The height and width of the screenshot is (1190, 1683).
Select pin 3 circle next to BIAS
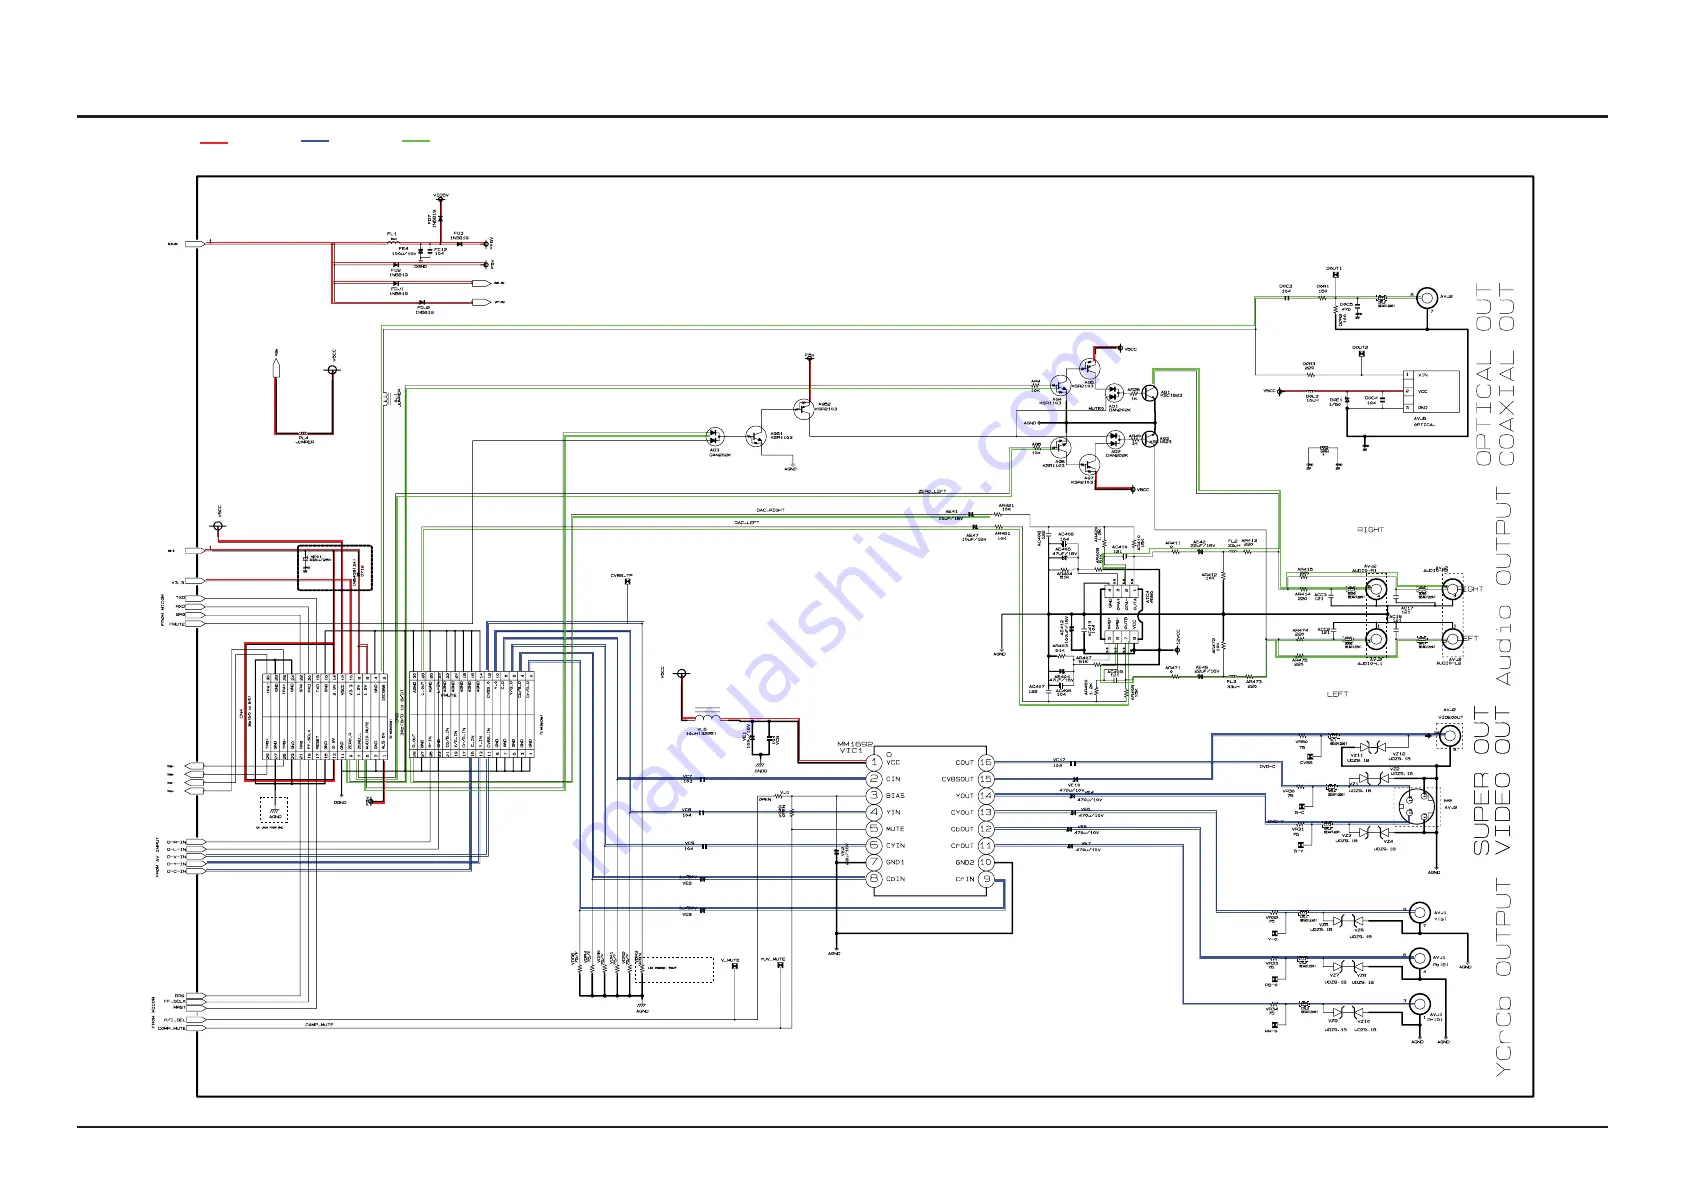click(874, 796)
